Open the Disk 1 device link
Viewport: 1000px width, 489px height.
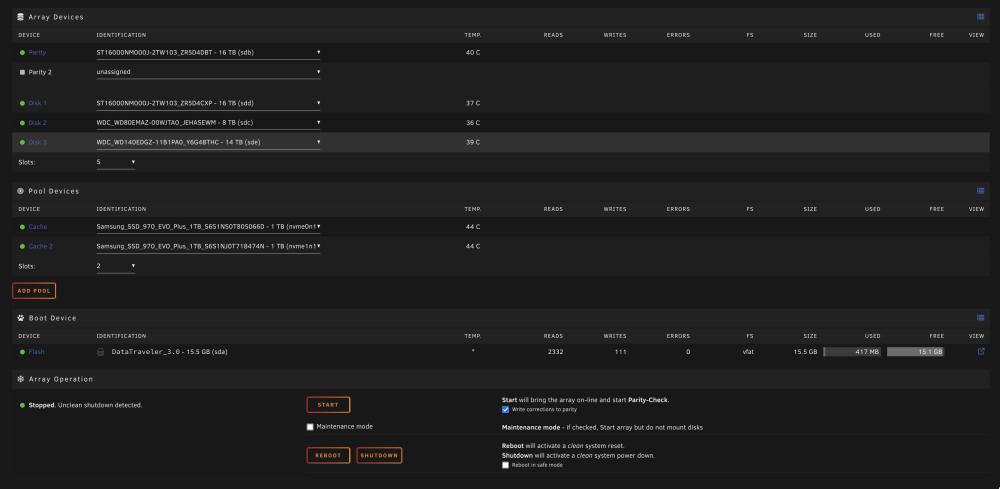pyautogui.click(x=38, y=103)
